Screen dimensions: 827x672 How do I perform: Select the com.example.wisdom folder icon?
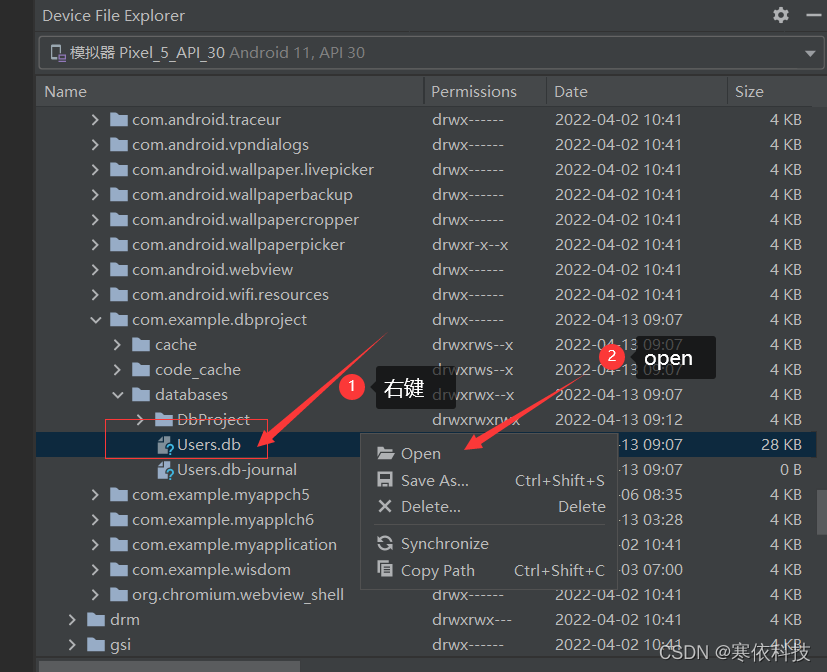(119, 570)
